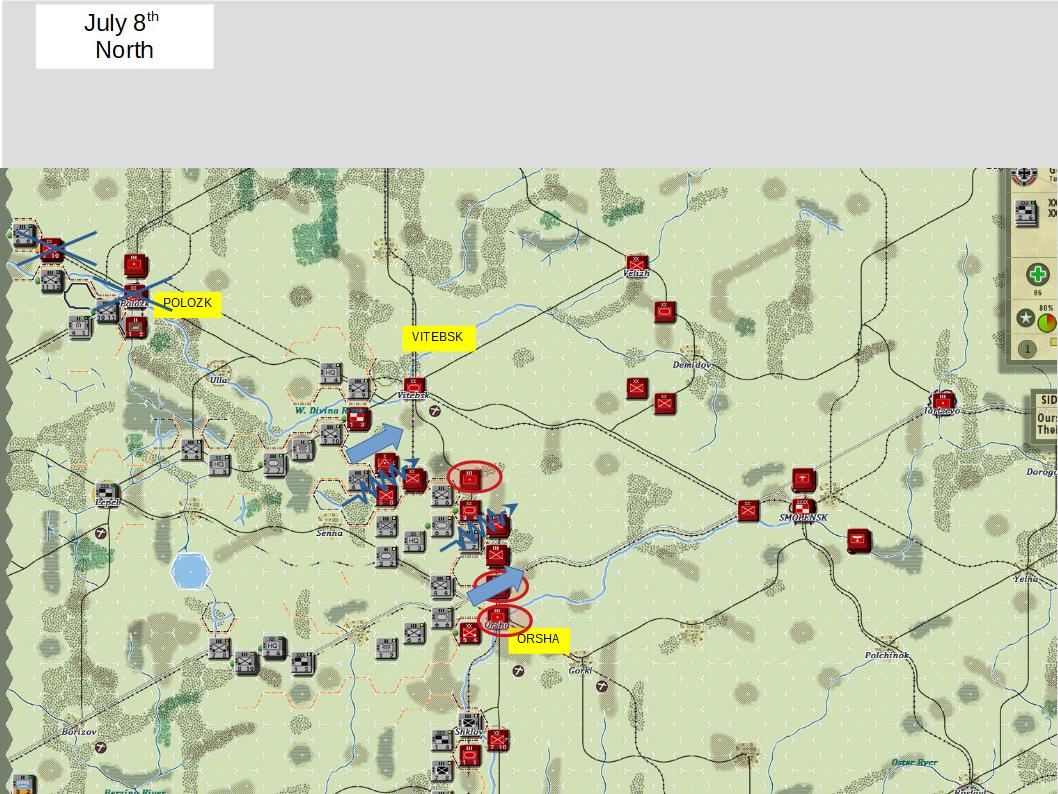1058x794 pixels.
Task: Click the pickaxe icon southeast of Gorki
Action: 602,686
